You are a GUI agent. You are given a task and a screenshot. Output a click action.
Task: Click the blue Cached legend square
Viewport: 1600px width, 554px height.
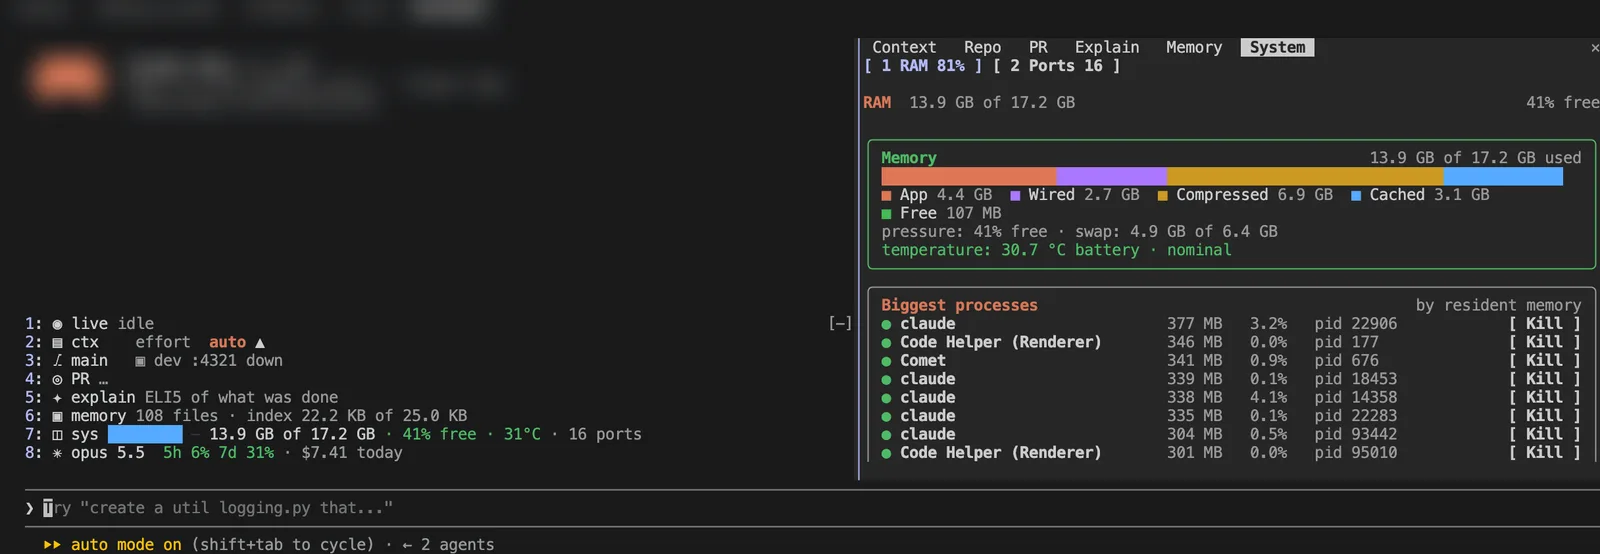(1356, 196)
